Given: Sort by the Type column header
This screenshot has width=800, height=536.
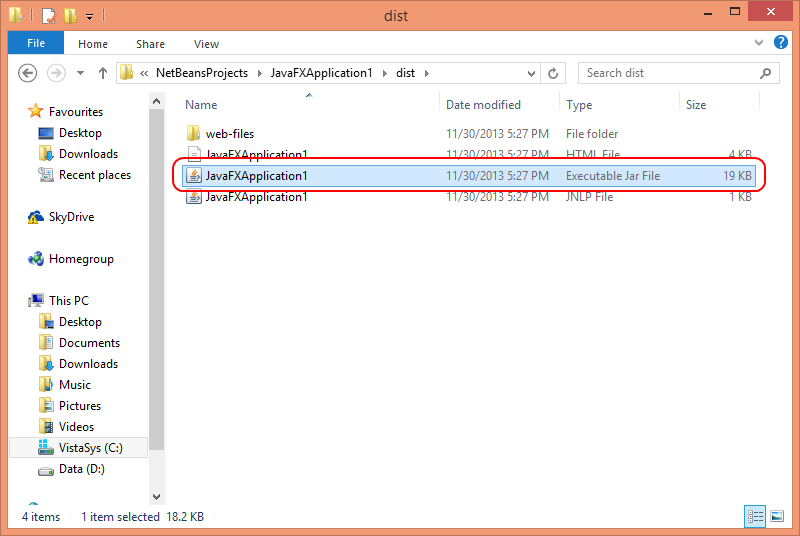Looking at the screenshot, I should [x=579, y=105].
